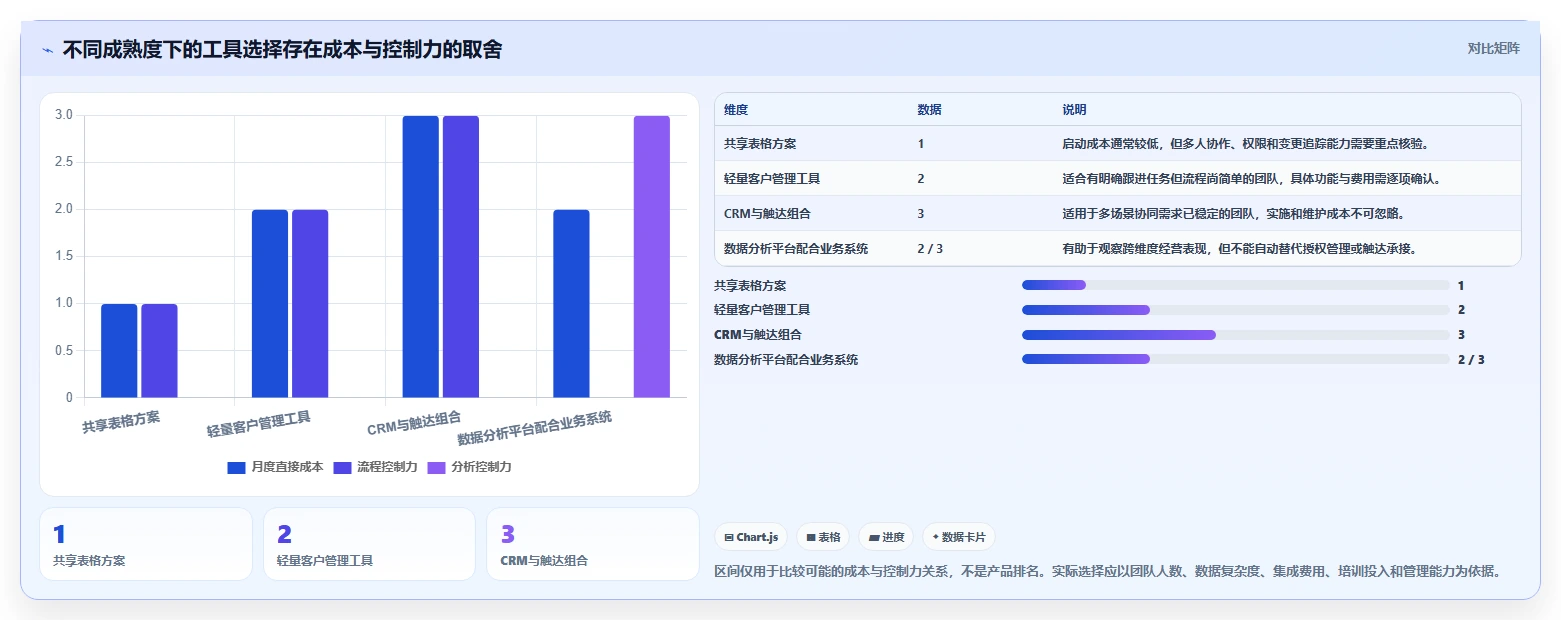The height and width of the screenshot is (620, 1561).
Task: Toggle the 流程控制力 legend swatch
Action: 342,467
